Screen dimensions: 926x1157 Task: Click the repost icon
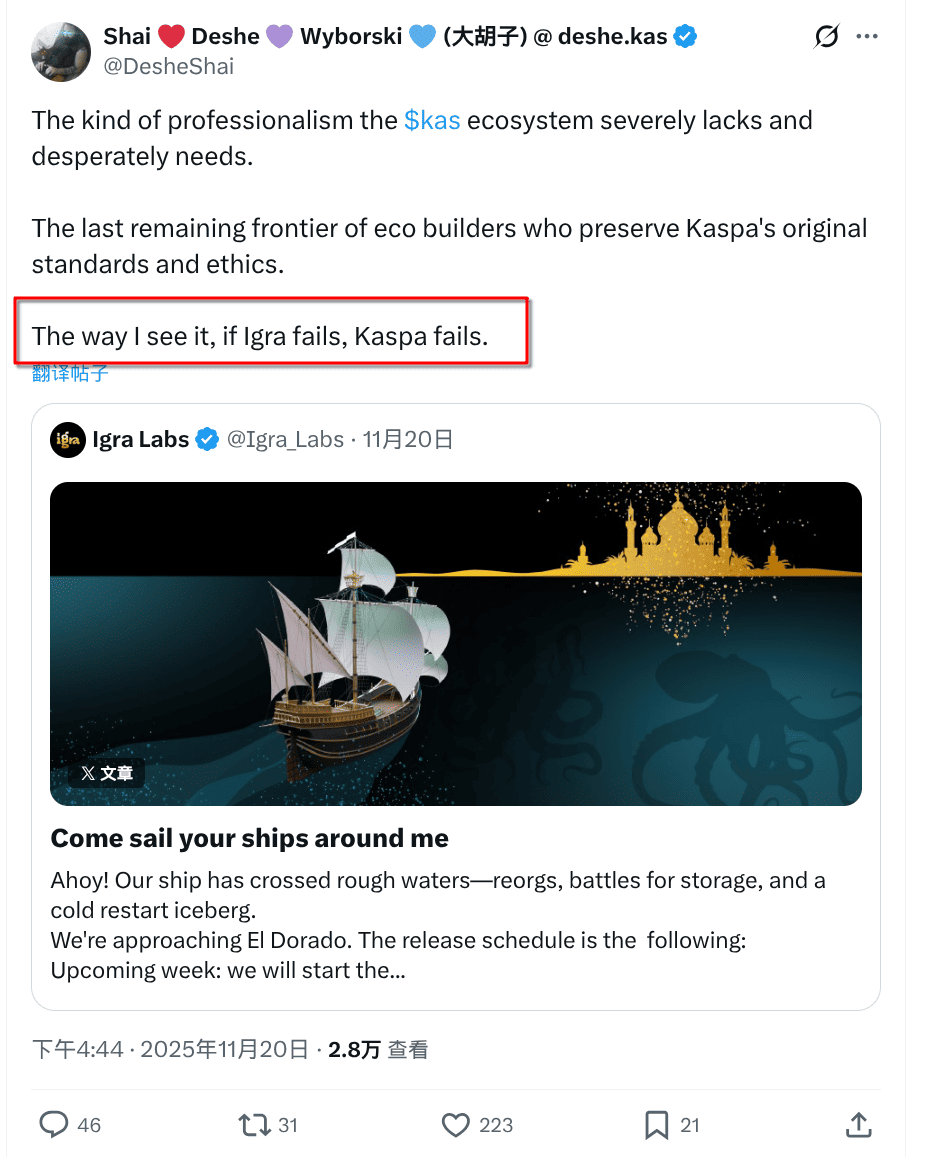click(254, 1125)
